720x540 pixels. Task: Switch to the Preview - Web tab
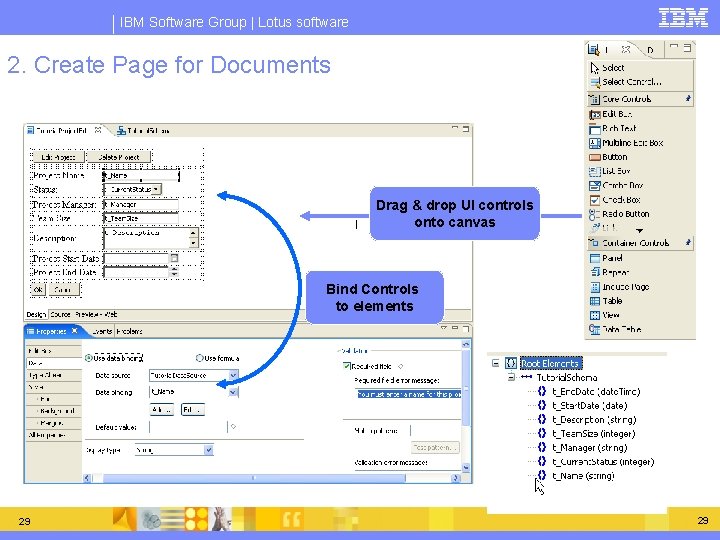[x=96, y=315]
